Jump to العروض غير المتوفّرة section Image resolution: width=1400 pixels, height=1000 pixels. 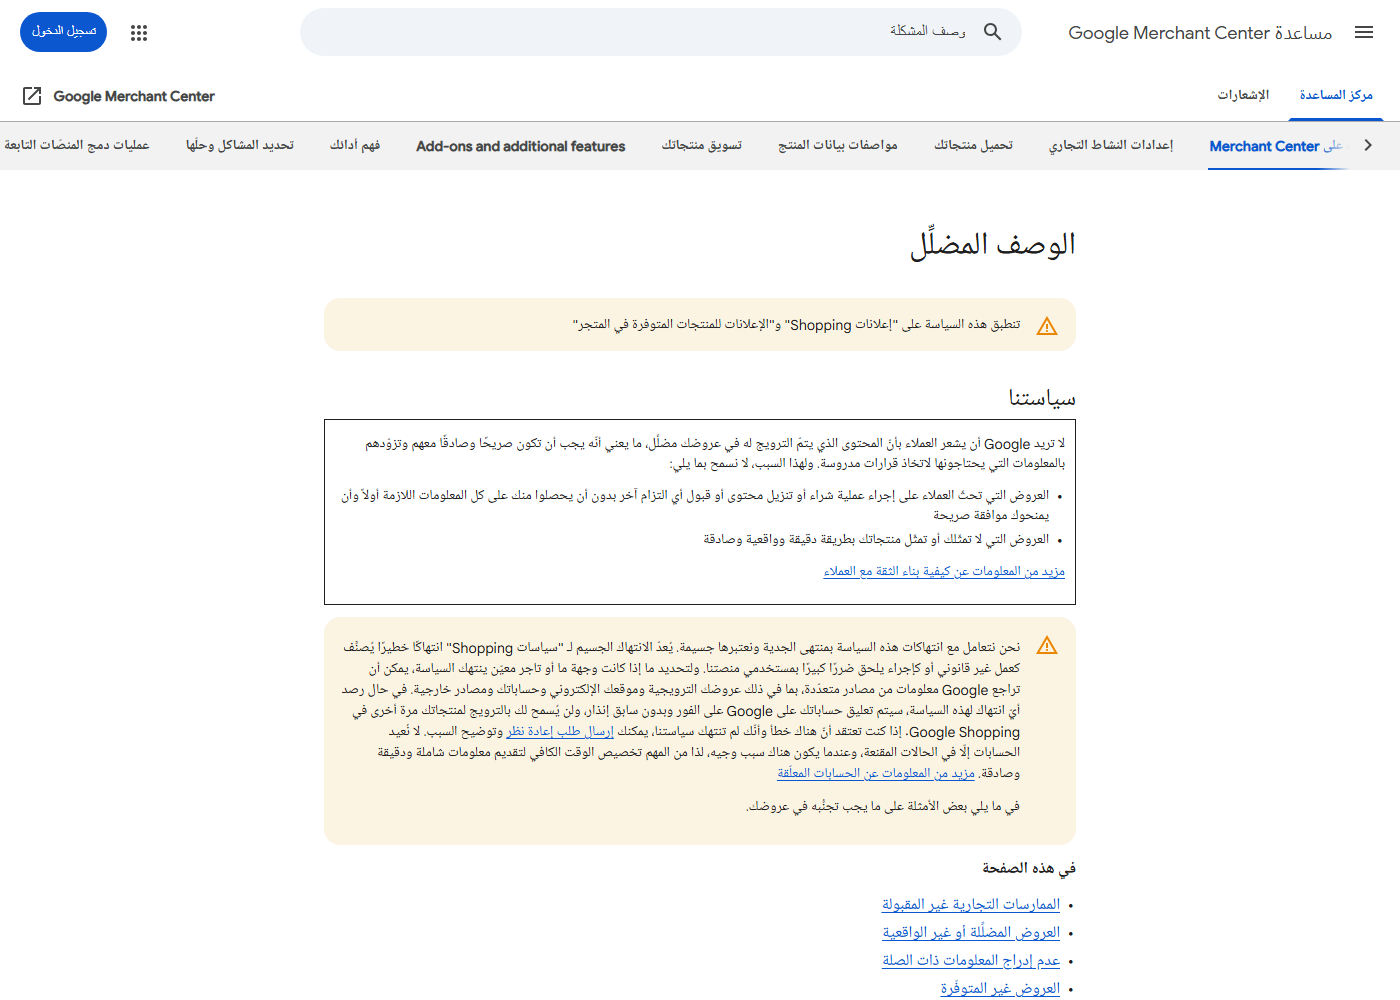(x=1000, y=988)
